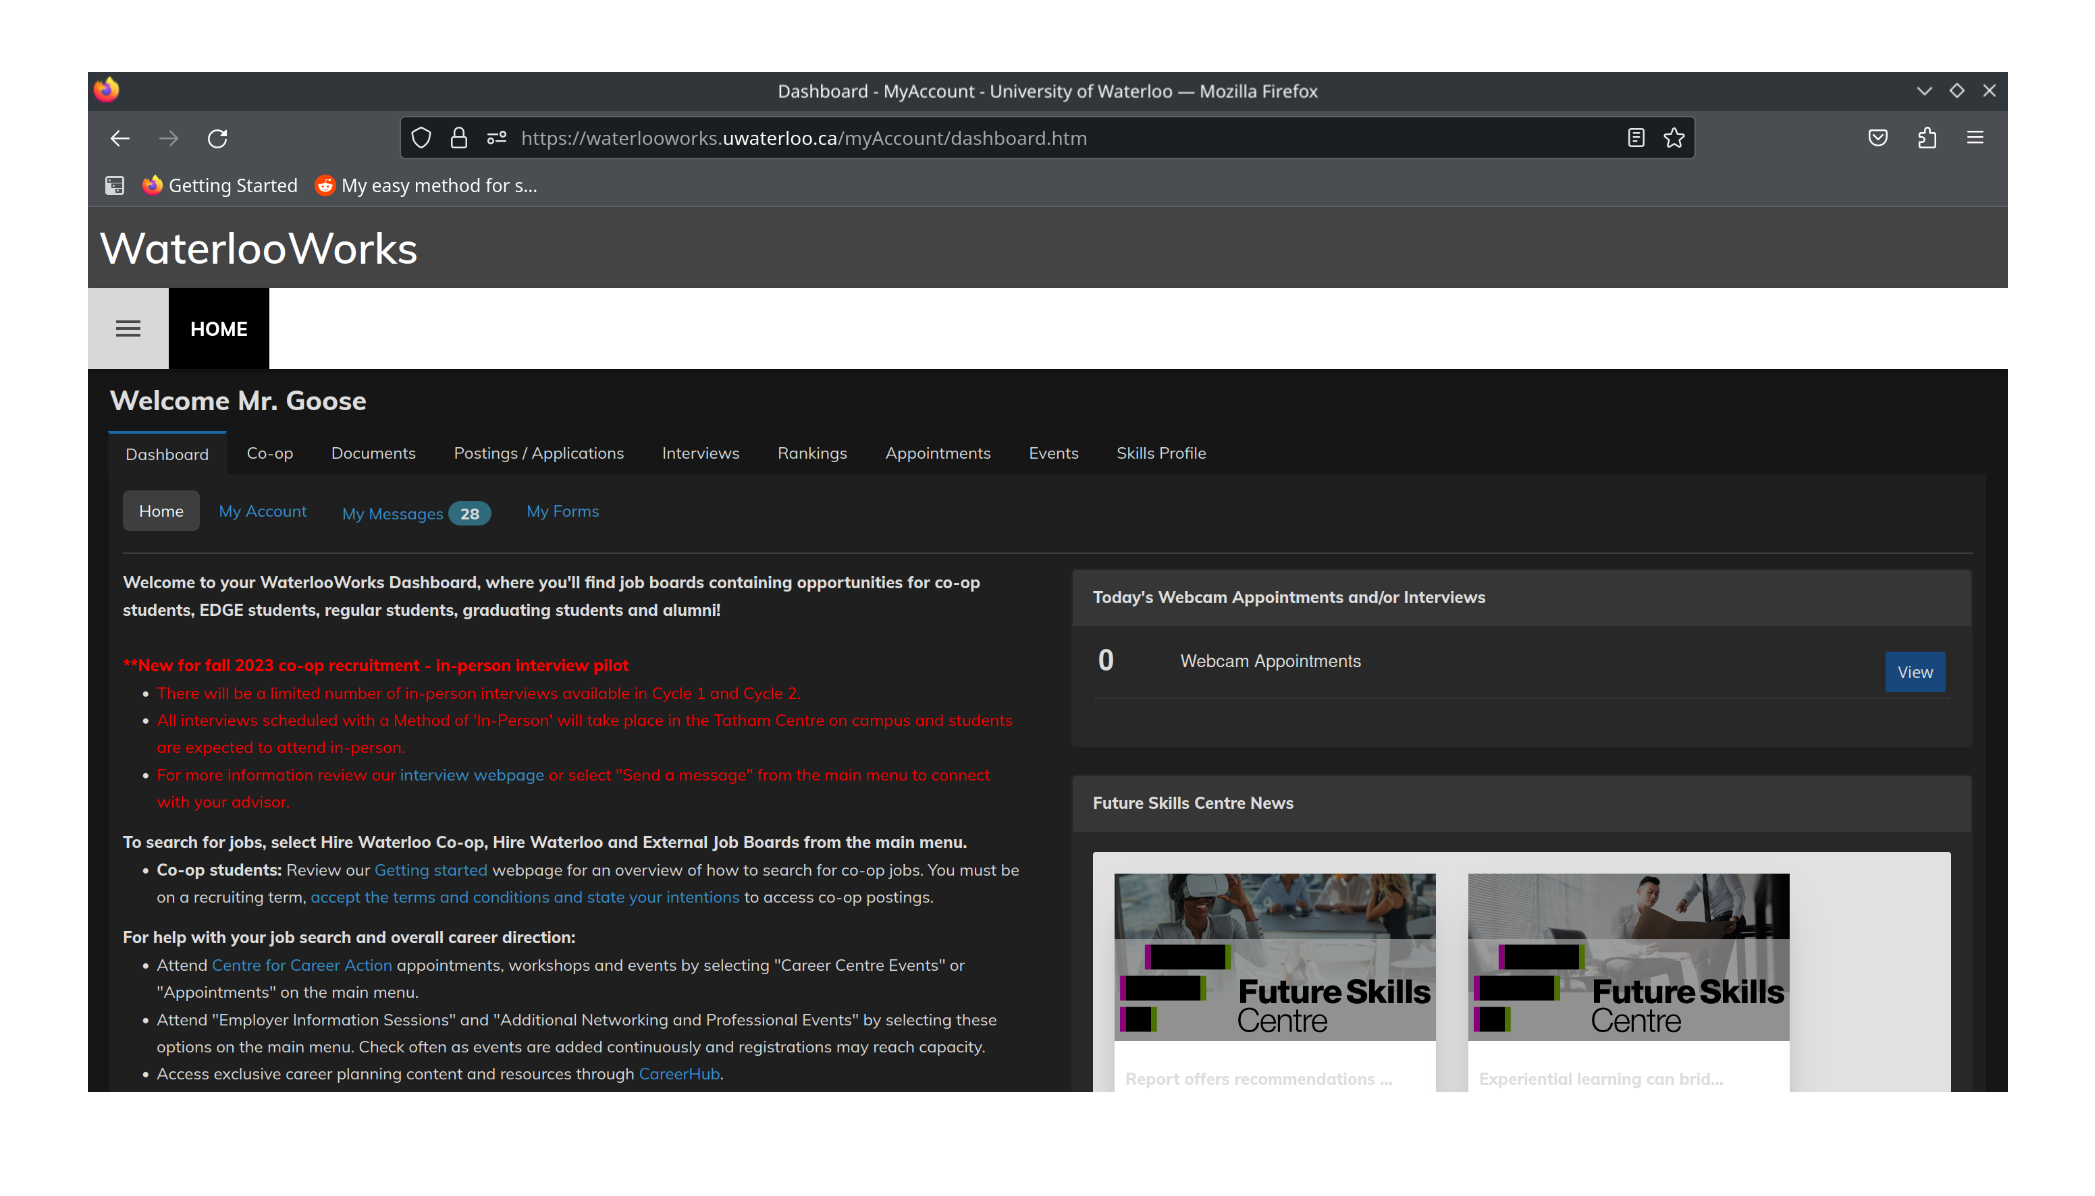
Task: Expand the Getting Started bookmarks item
Action: click(220, 185)
